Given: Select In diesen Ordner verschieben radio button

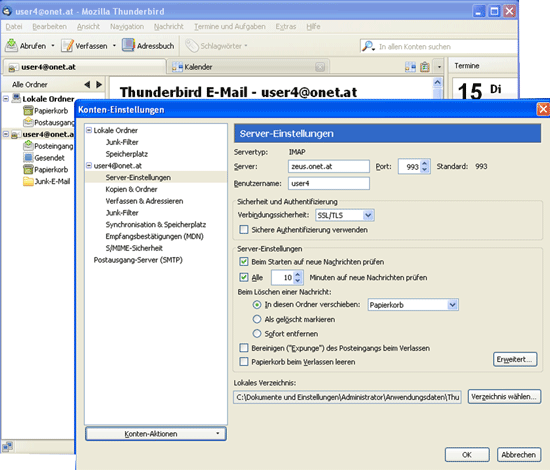Looking at the screenshot, I should click(257, 305).
